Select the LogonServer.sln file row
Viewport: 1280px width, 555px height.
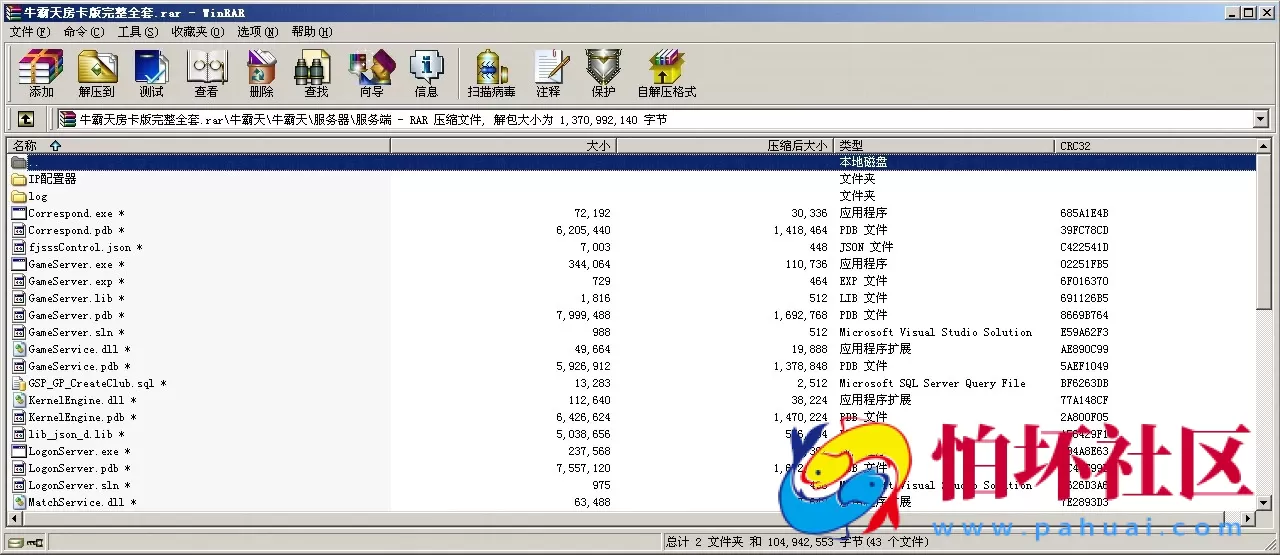632,485
